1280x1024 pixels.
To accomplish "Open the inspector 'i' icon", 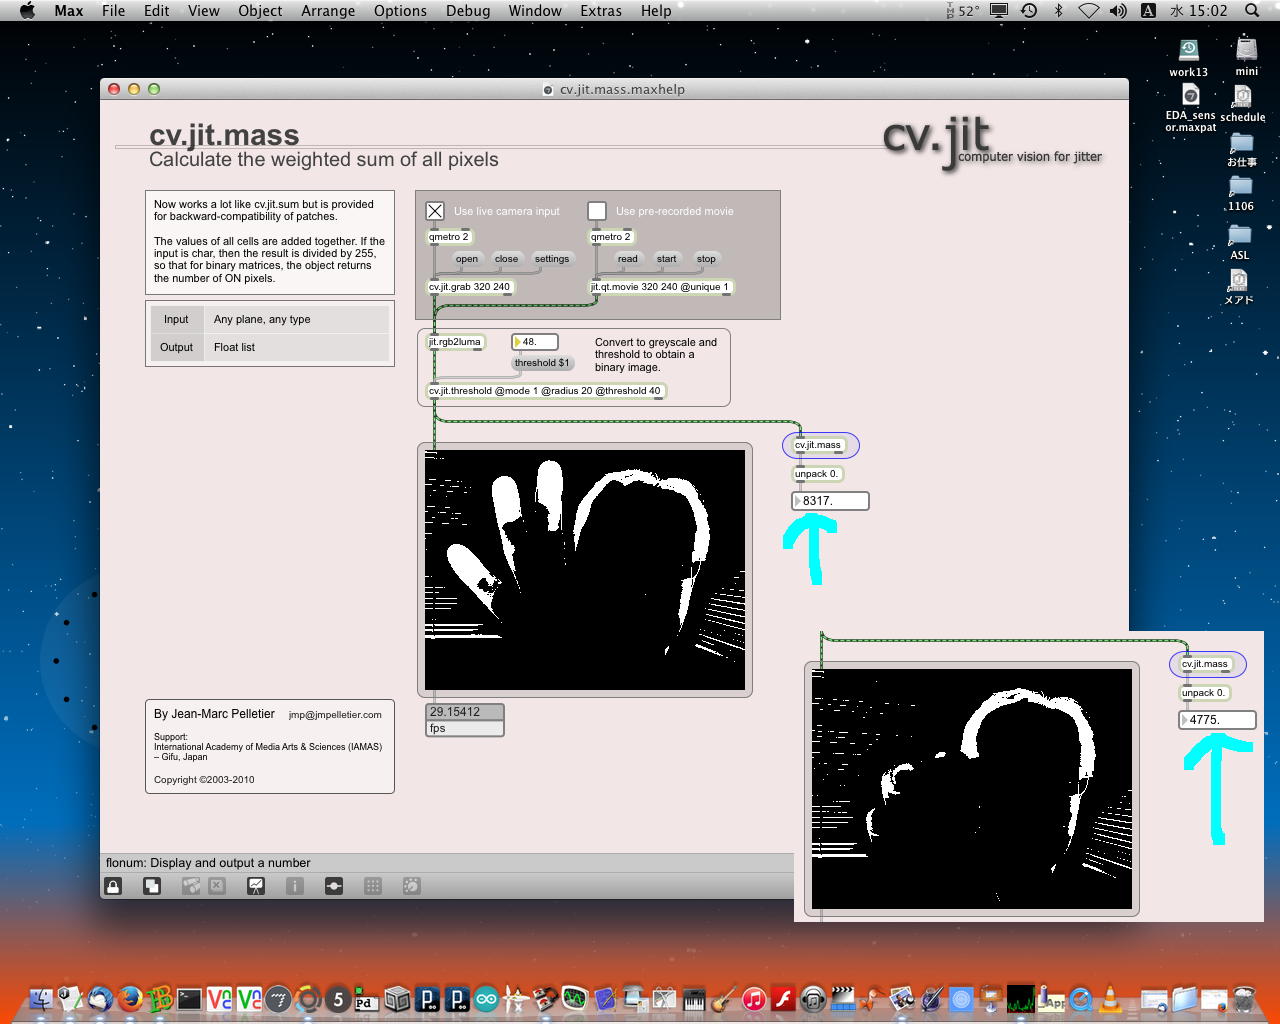I will click(x=295, y=886).
